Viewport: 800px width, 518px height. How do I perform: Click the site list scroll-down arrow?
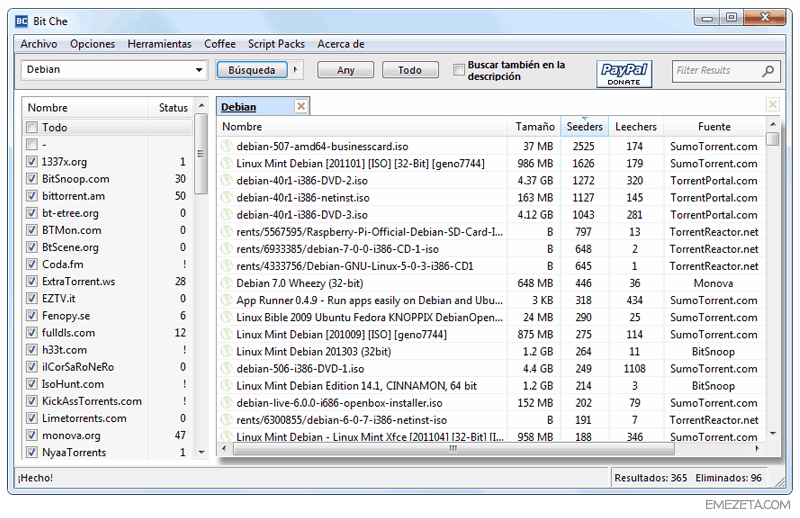(202, 452)
